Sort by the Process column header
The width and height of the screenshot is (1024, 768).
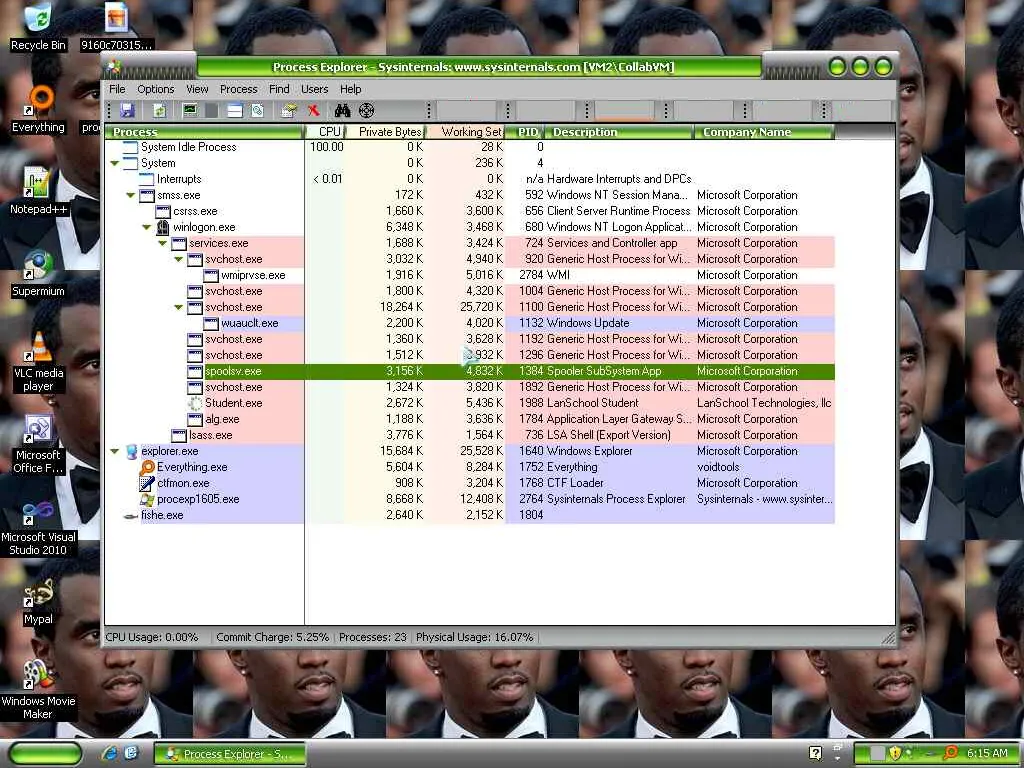point(204,132)
